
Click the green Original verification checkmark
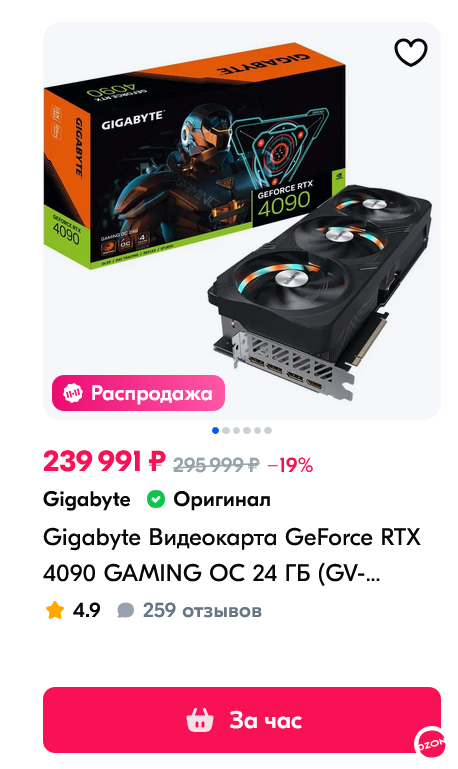156,499
